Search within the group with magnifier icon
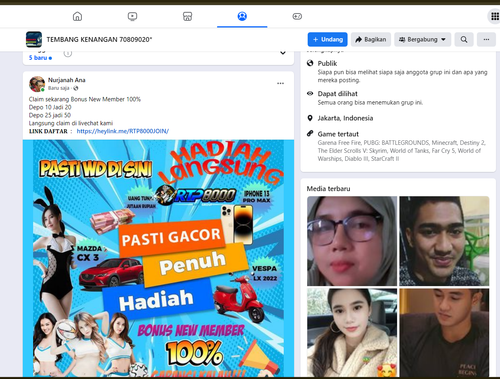 coord(464,39)
